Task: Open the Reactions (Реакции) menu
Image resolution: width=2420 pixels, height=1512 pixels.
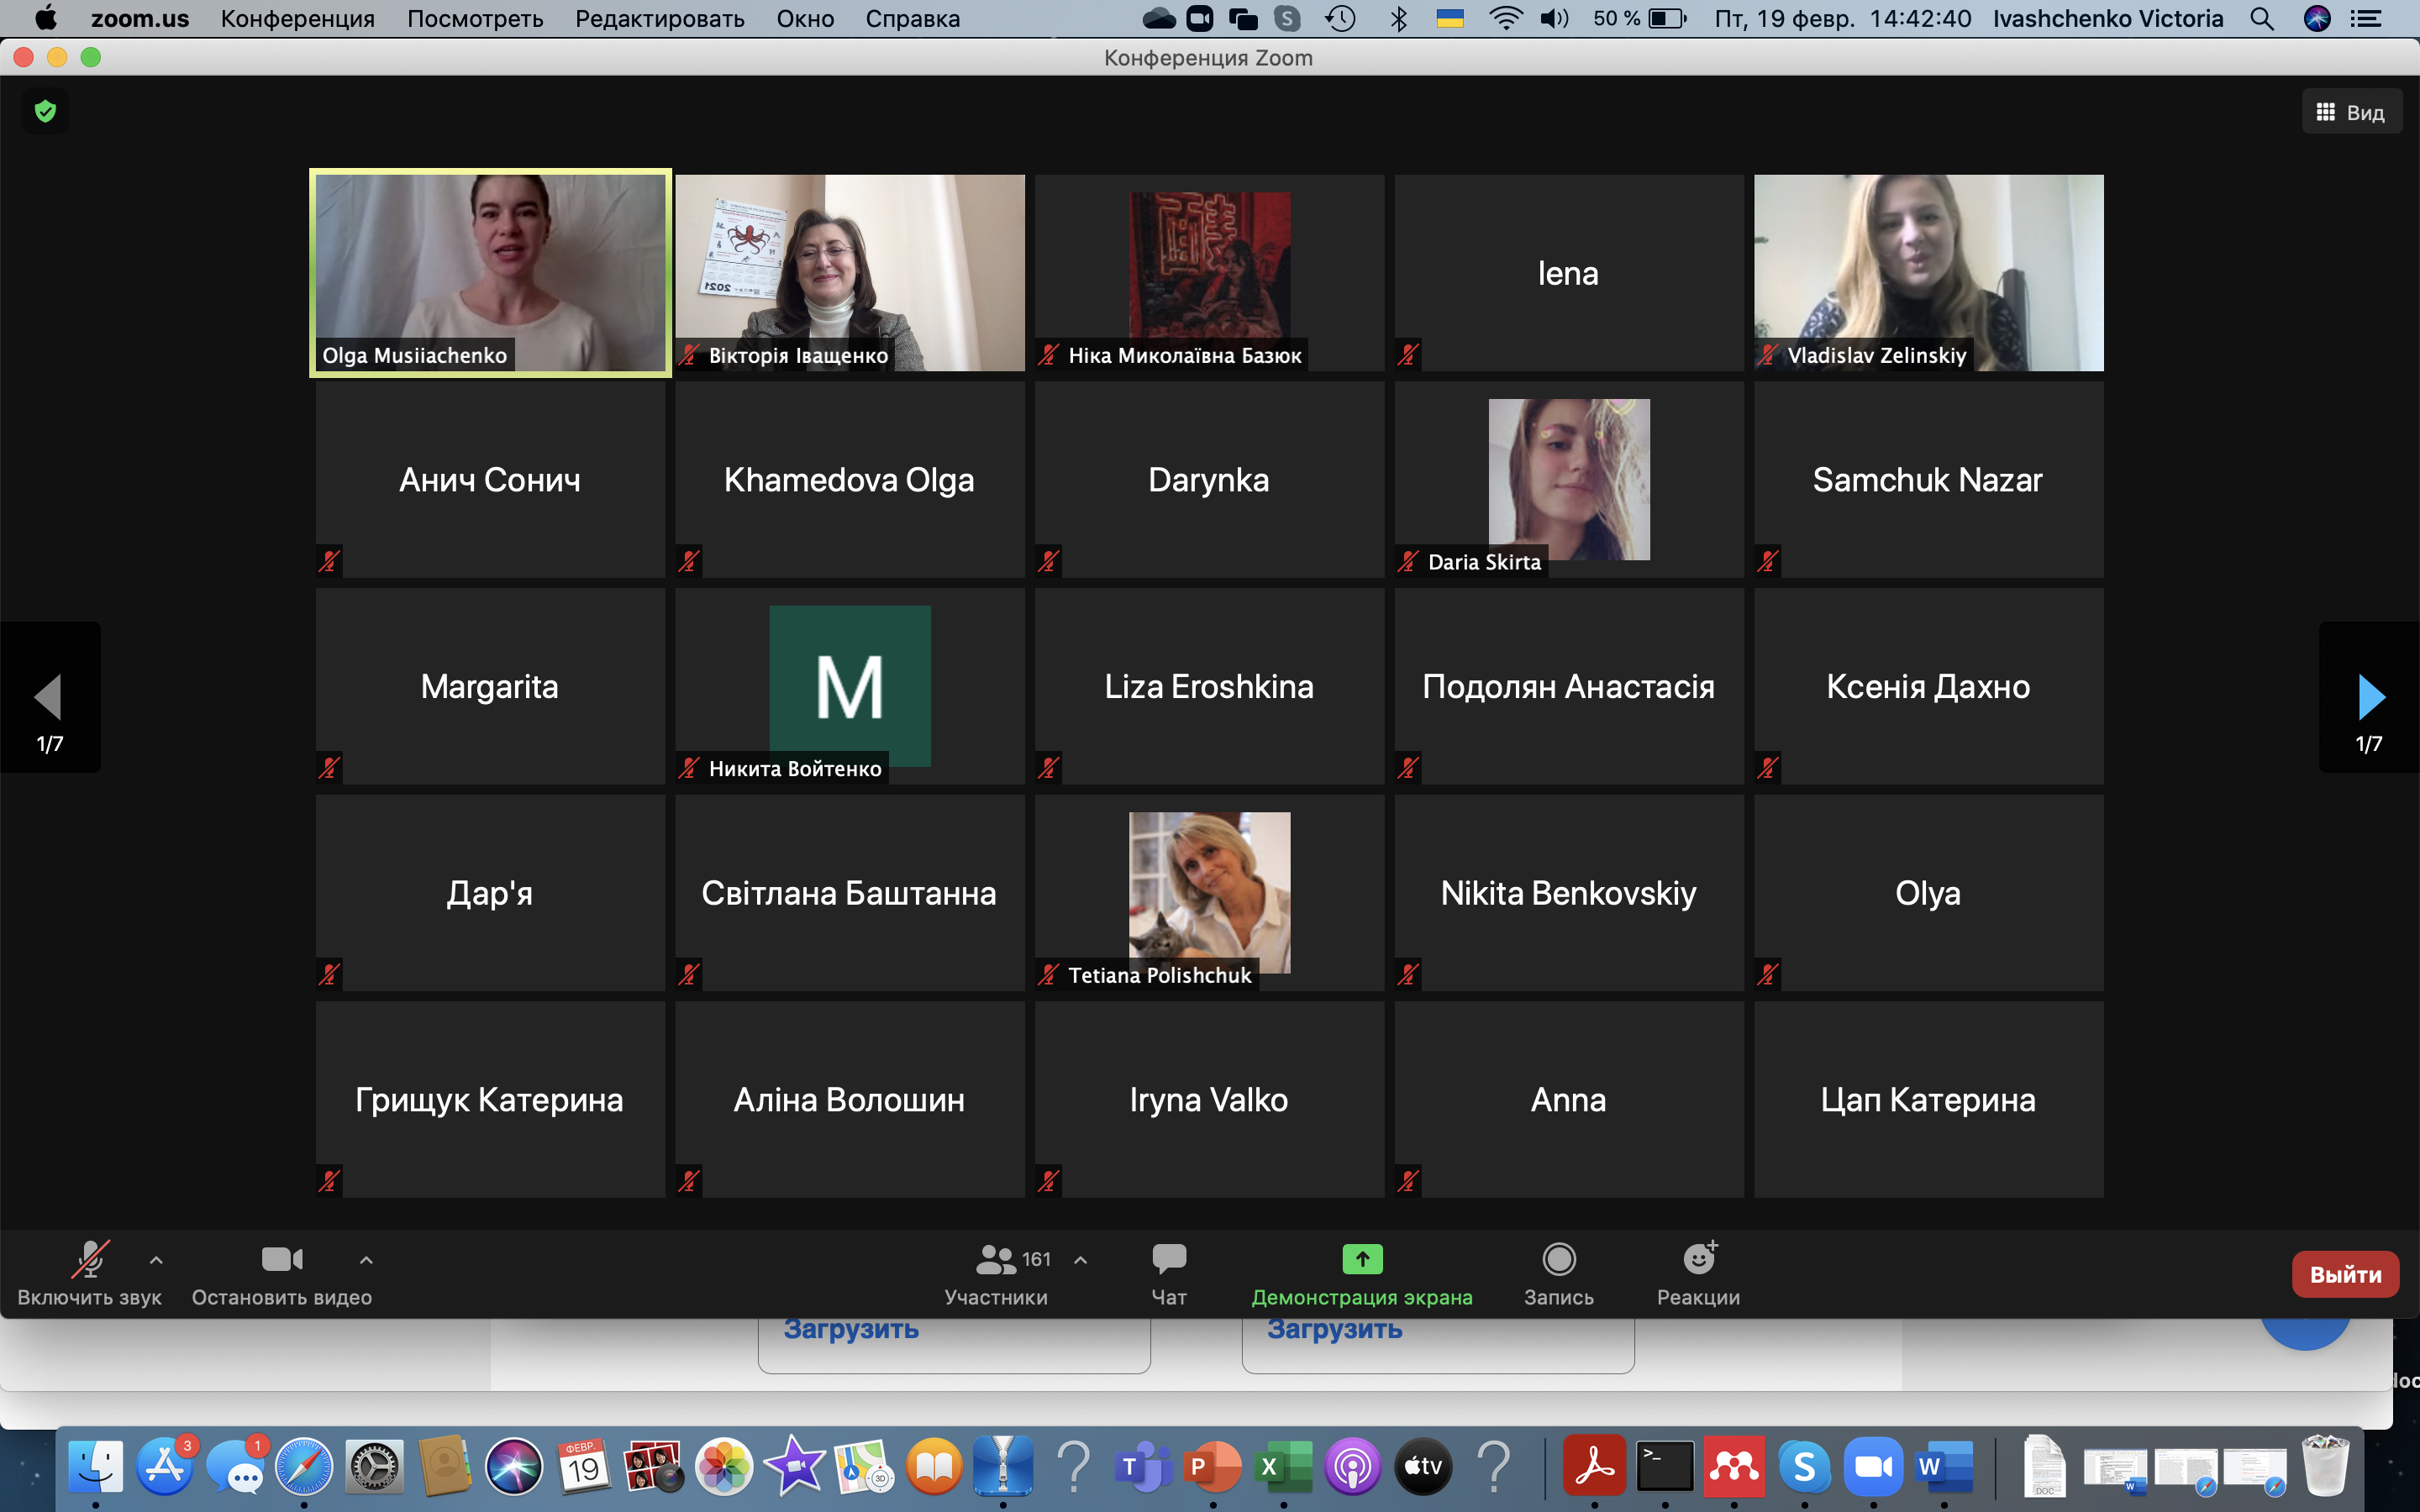Action: pyautogui.click(x=1698, y=1272)
